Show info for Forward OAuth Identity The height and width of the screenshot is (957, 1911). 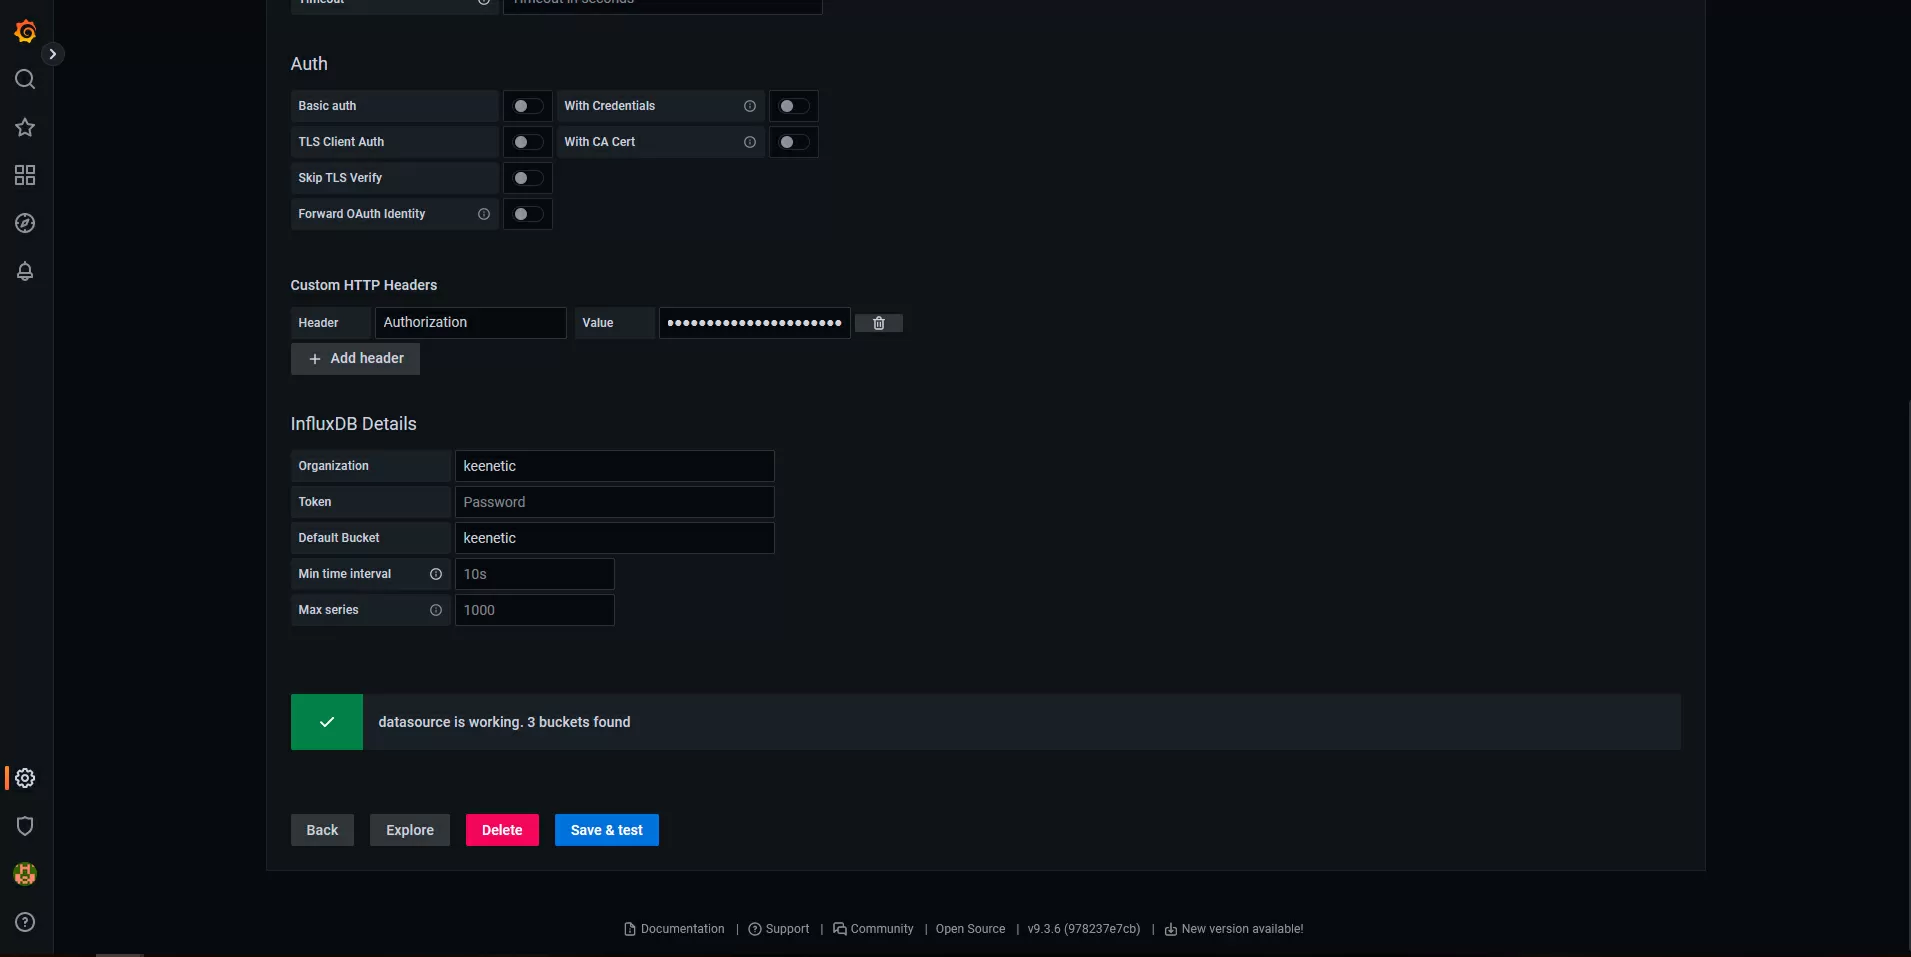pyautogui.click(x=484, y=214)
